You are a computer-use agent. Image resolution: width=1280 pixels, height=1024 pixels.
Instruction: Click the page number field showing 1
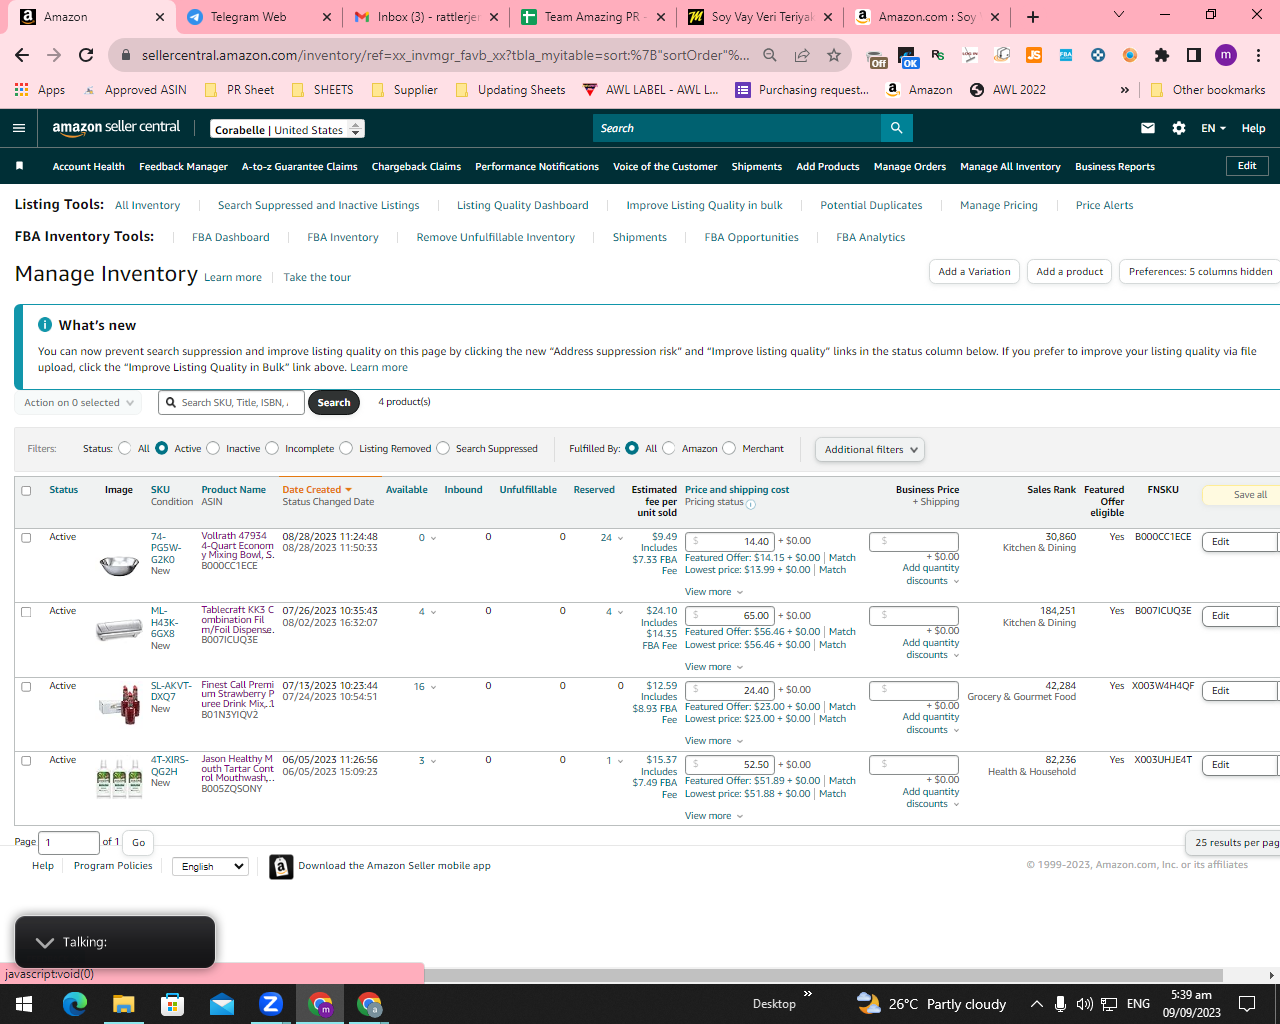point(69,843)
